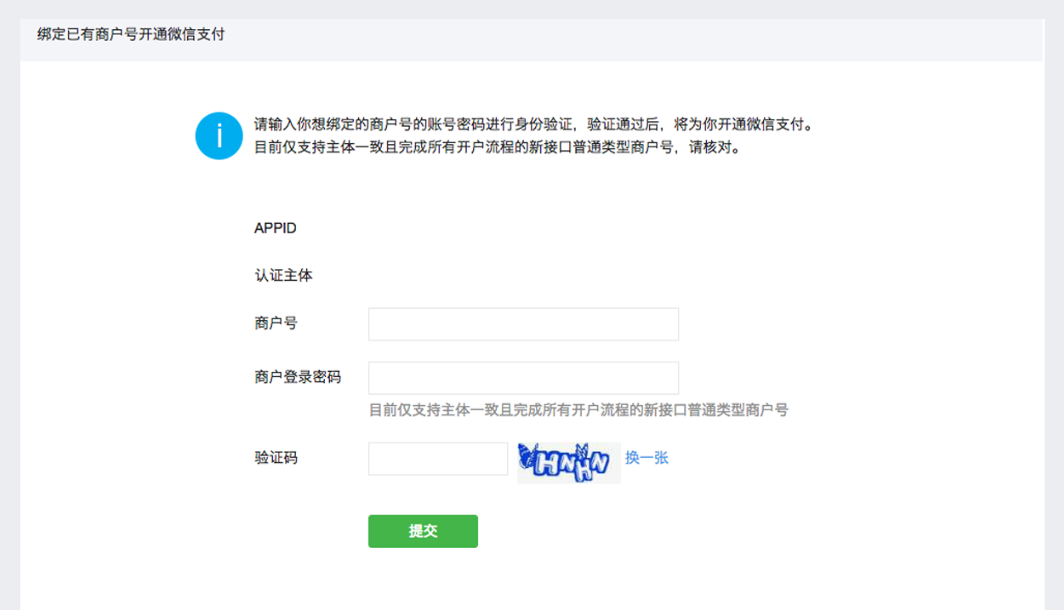Viewport: 1064px width, 610px height.
Task: Click the 验证码 label
Action: coord(276,458)
